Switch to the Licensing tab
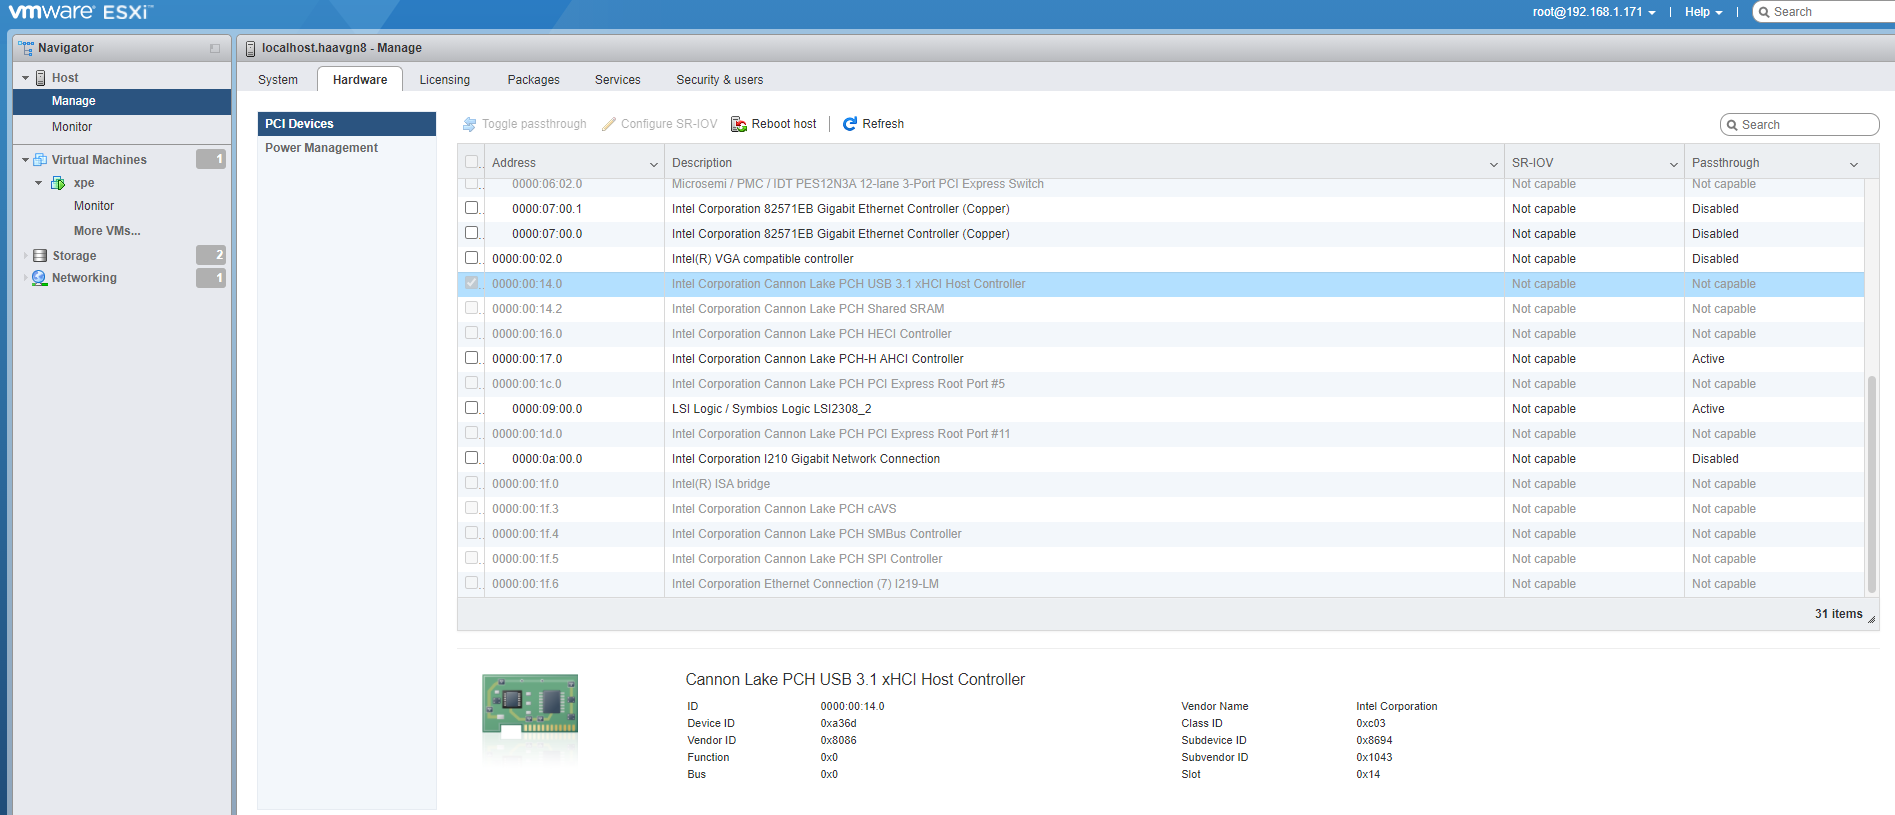This screenshot has width=1895, height=815. tap(445, 80)
